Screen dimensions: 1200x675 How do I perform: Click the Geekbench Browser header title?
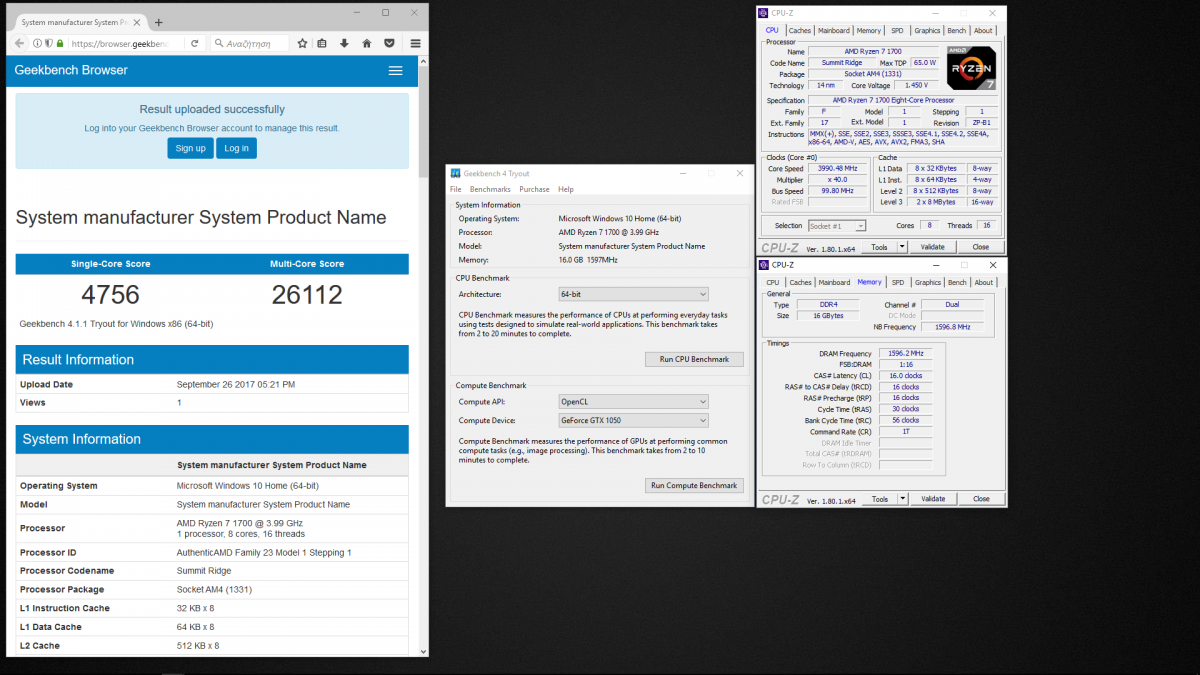(x=71, y=71)
